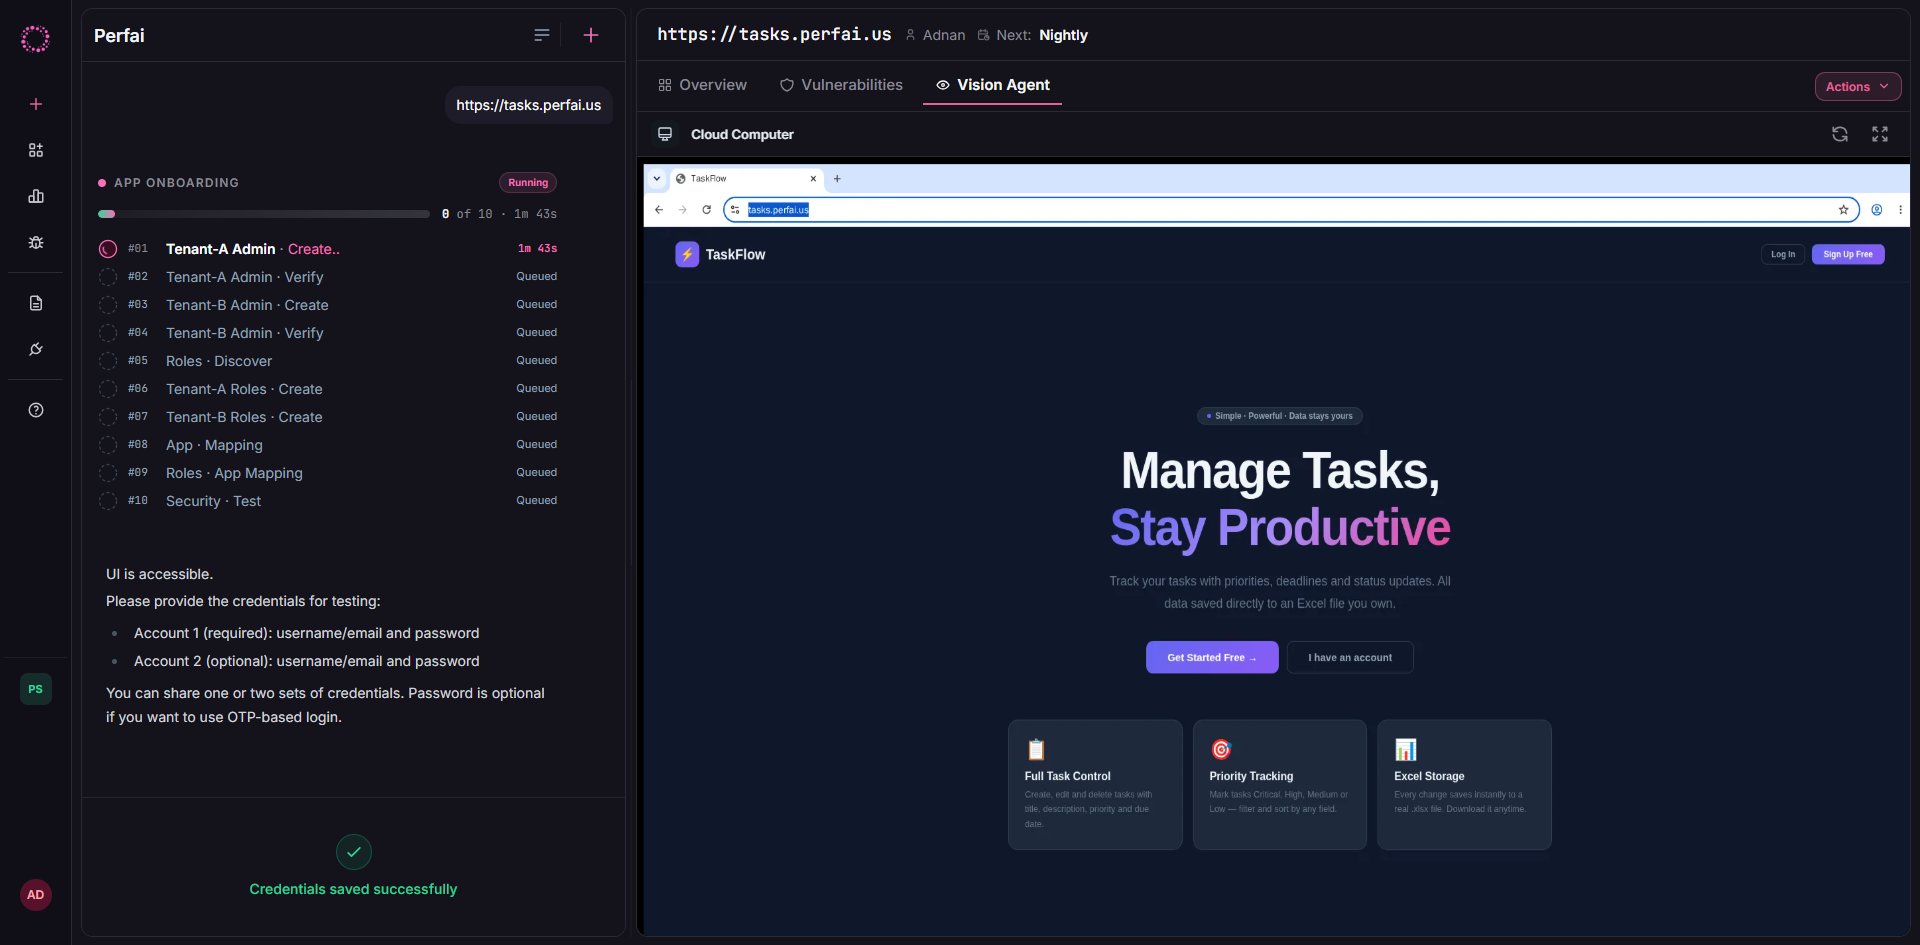
Task: Click browser forward arrow in Cloud Computer
Action: (683, 210)
